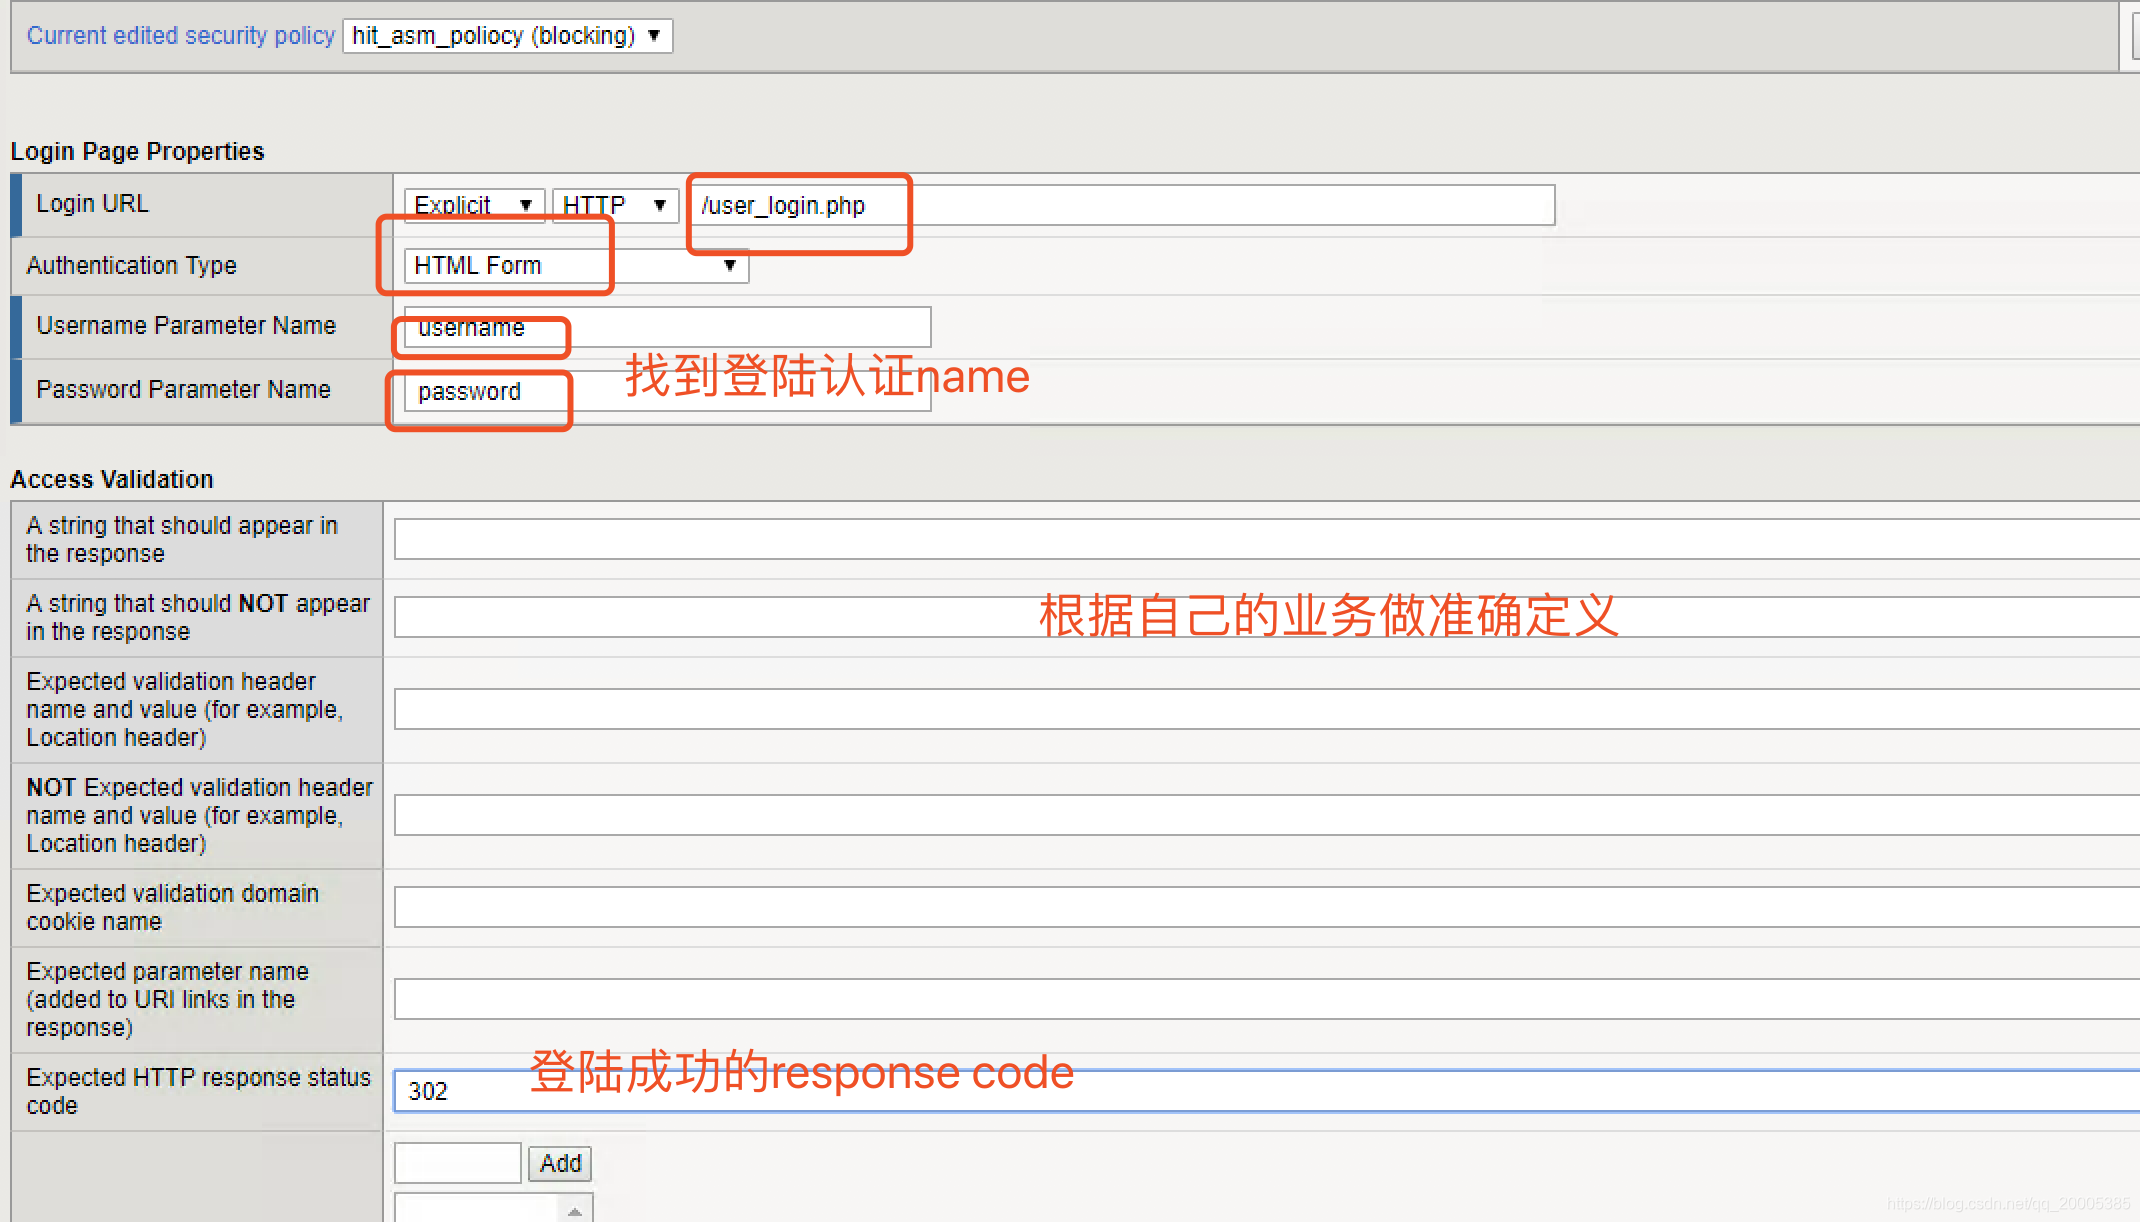This screenshot has width=2140, height=1222.
Task: Open the HTTP protocol dropdown
Action: [x=615, y=205]
